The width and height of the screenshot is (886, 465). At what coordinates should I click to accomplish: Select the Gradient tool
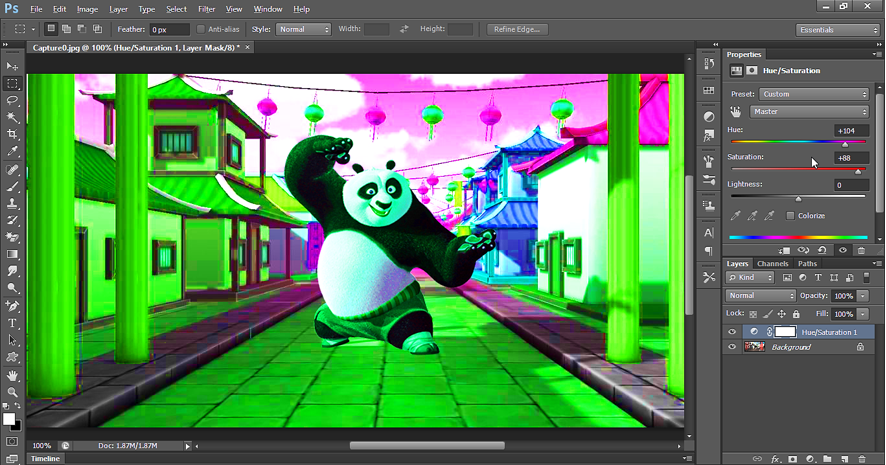[12, 254]
